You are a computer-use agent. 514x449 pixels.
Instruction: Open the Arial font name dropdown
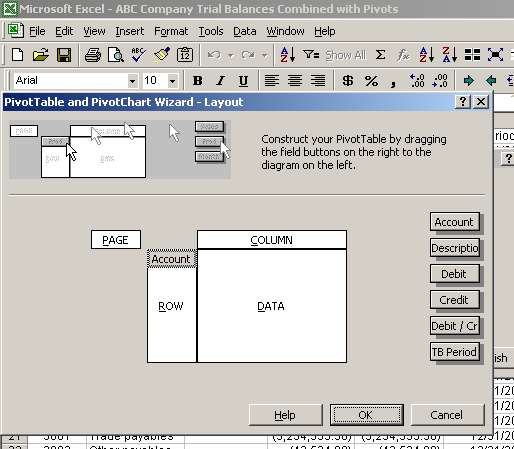pos(132,81)
